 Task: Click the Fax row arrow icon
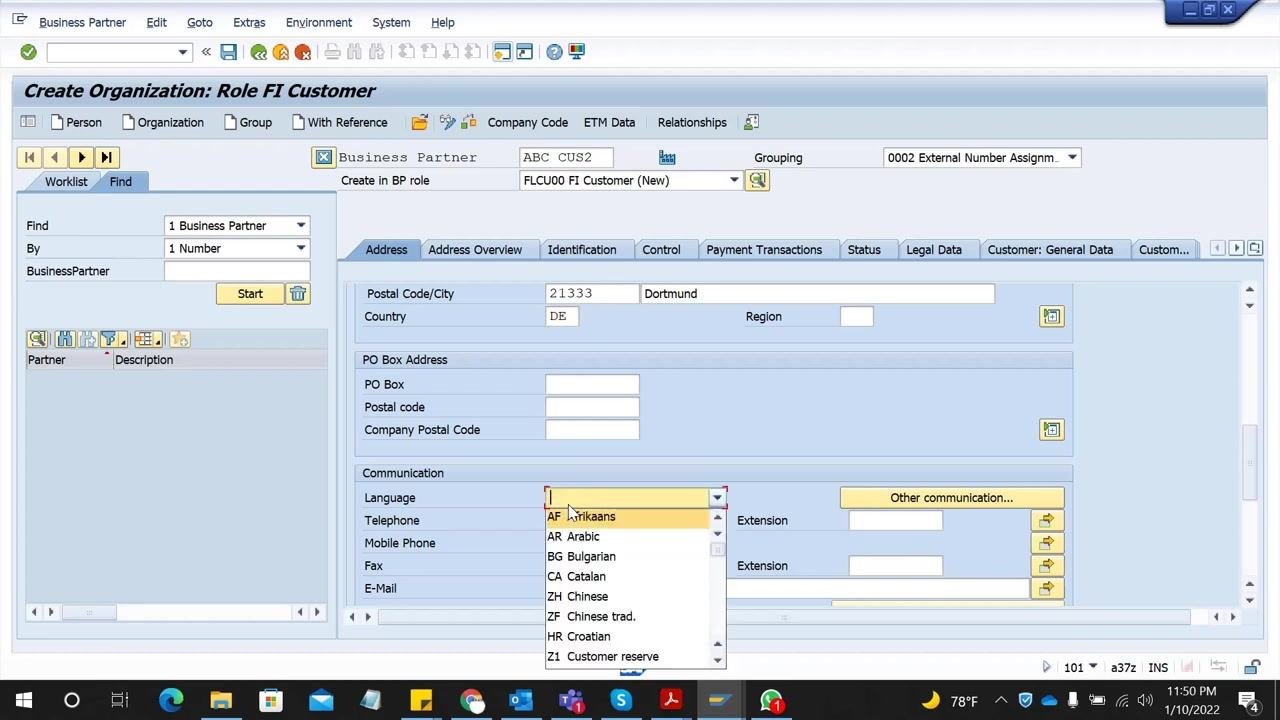click(1046, 566)
